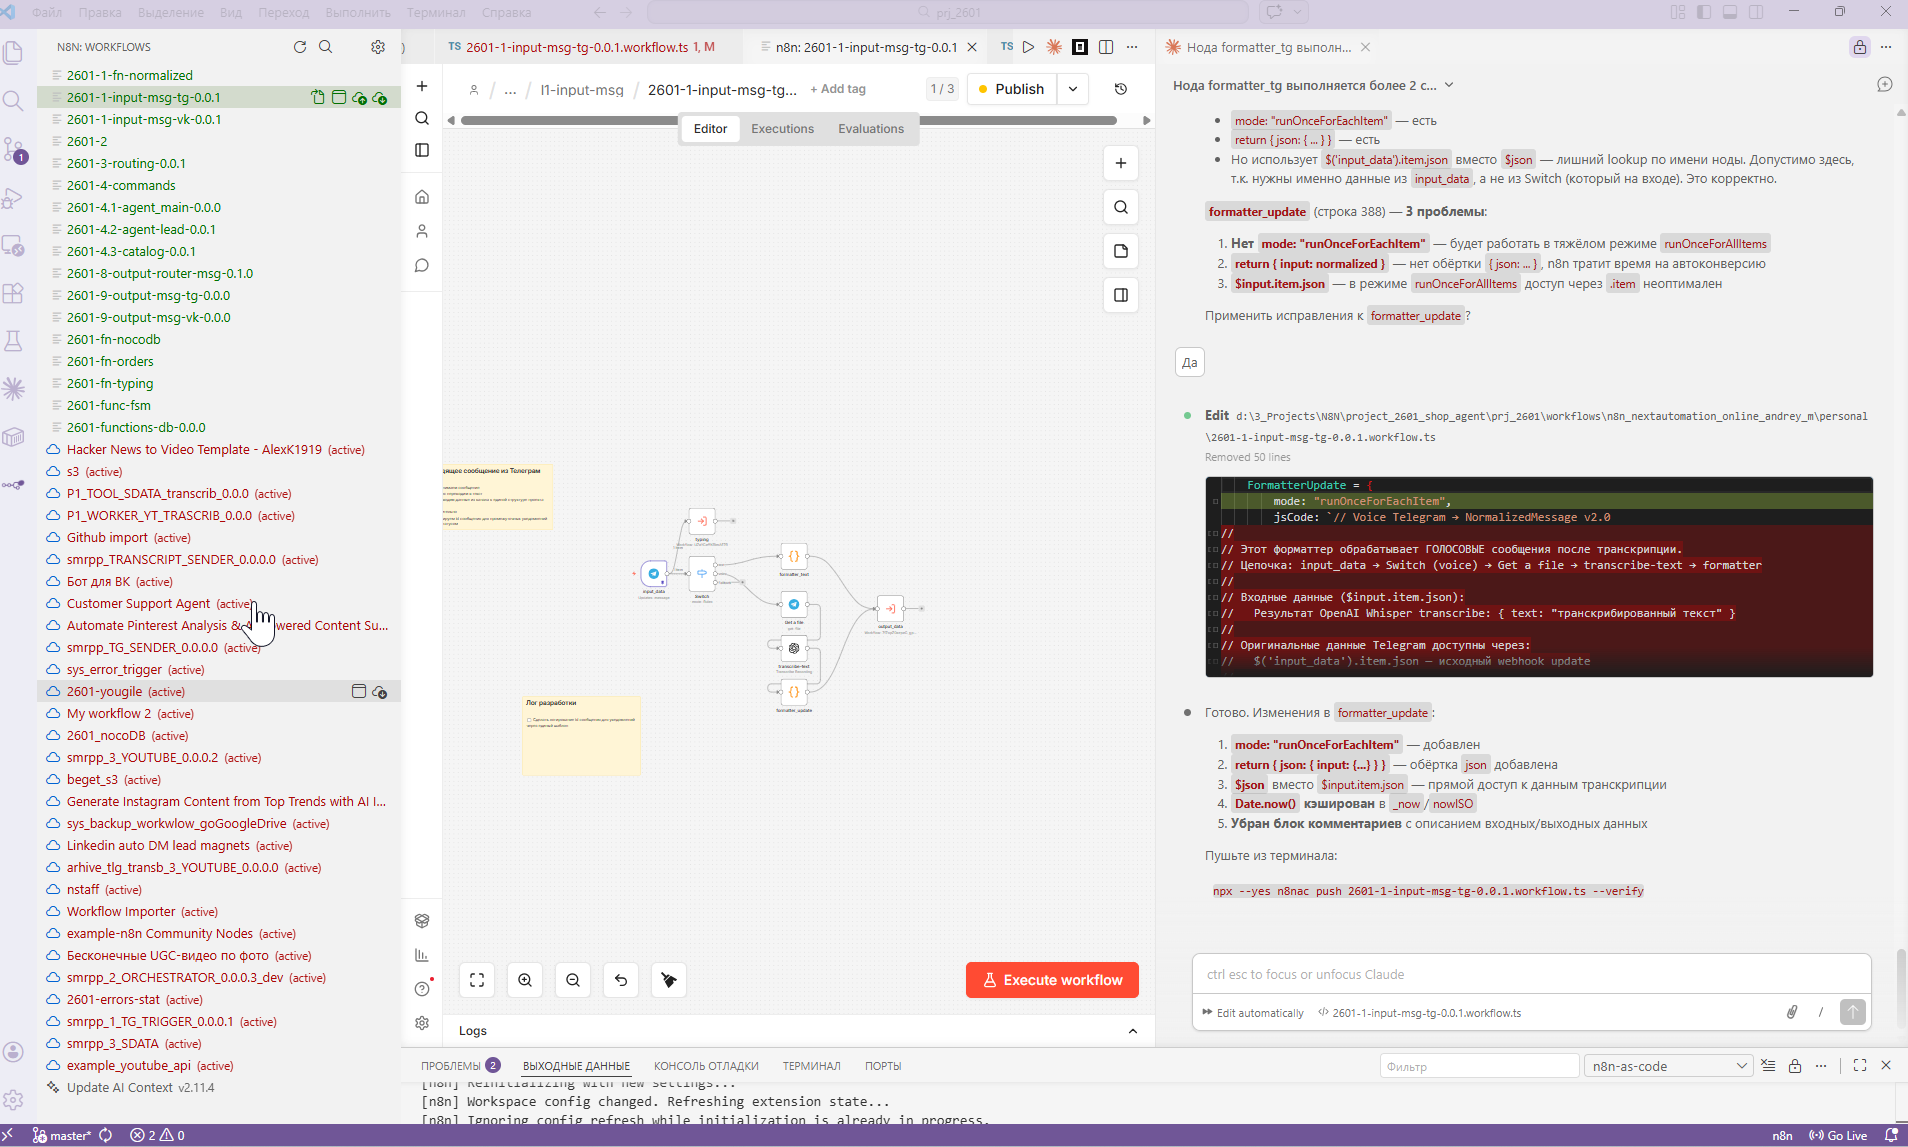Open the Extensions view in the activity bar

[x=14, y=294]
